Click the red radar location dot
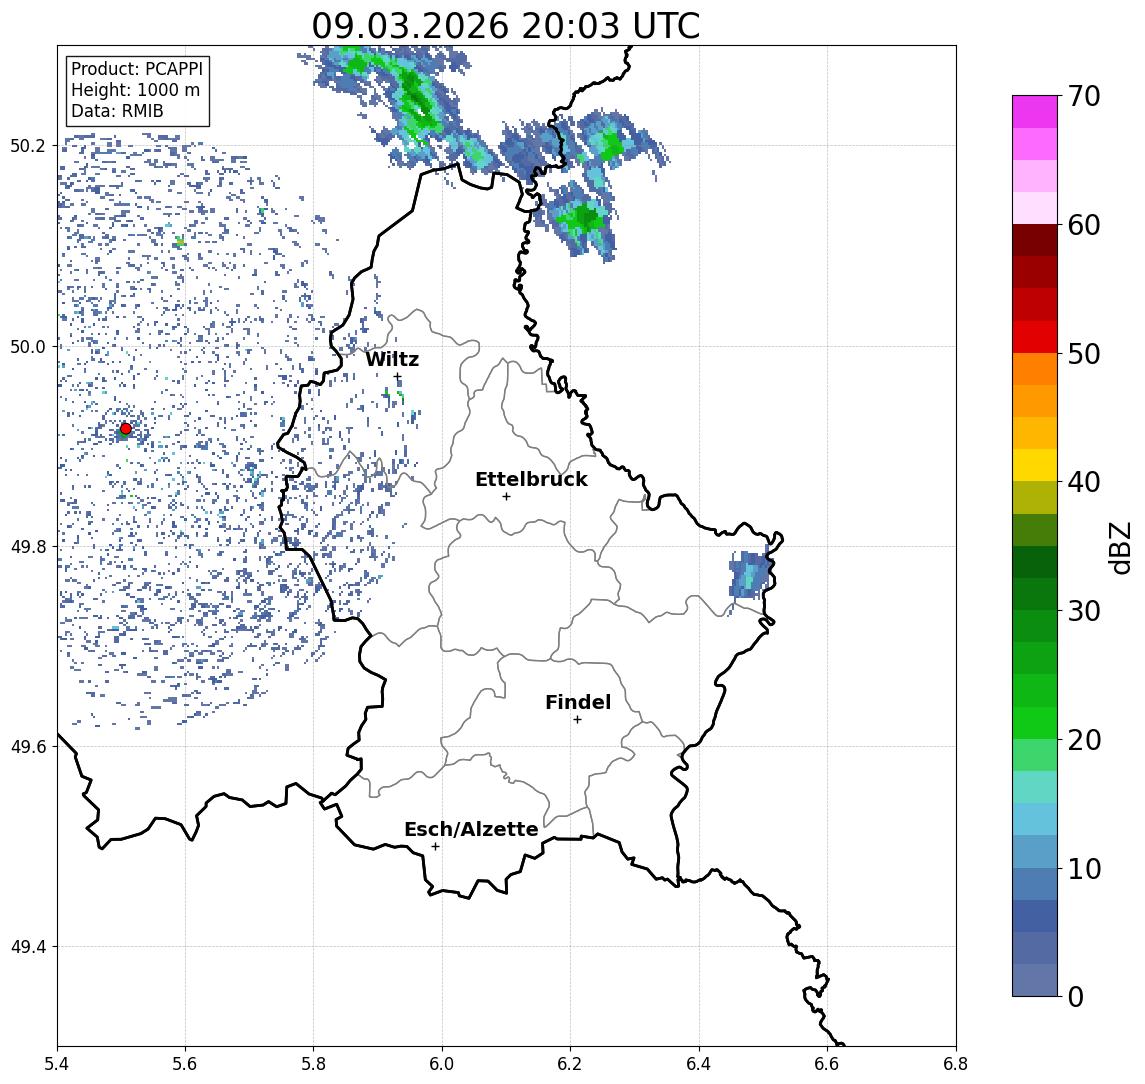This screenshot has height=1084, width=1145. coord(126,429)
